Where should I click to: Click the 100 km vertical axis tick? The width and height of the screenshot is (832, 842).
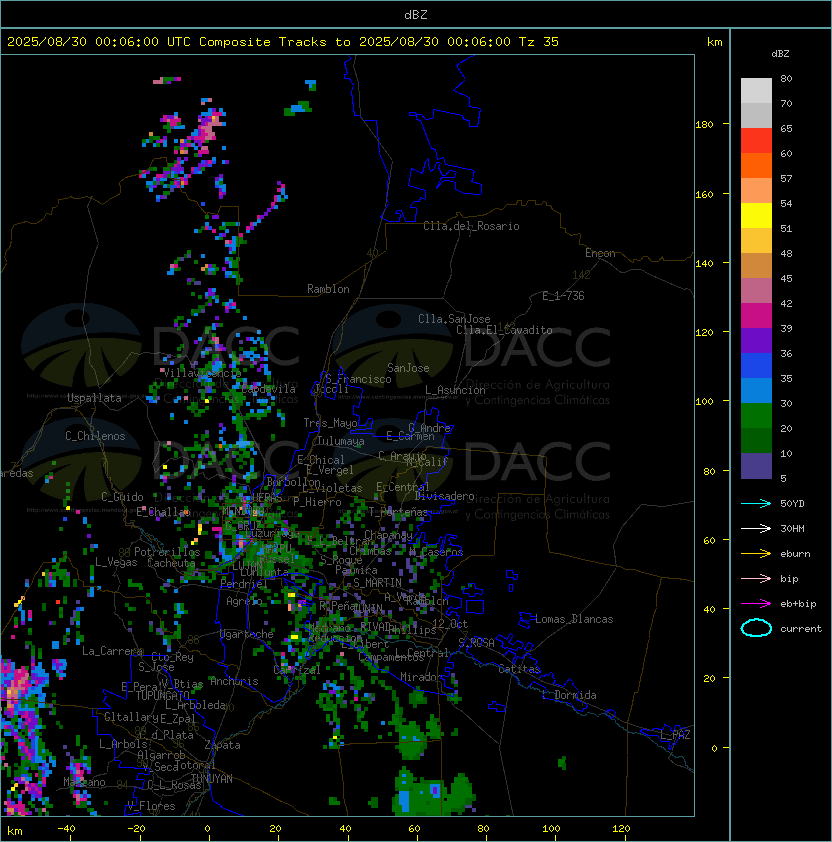point(704,402)
